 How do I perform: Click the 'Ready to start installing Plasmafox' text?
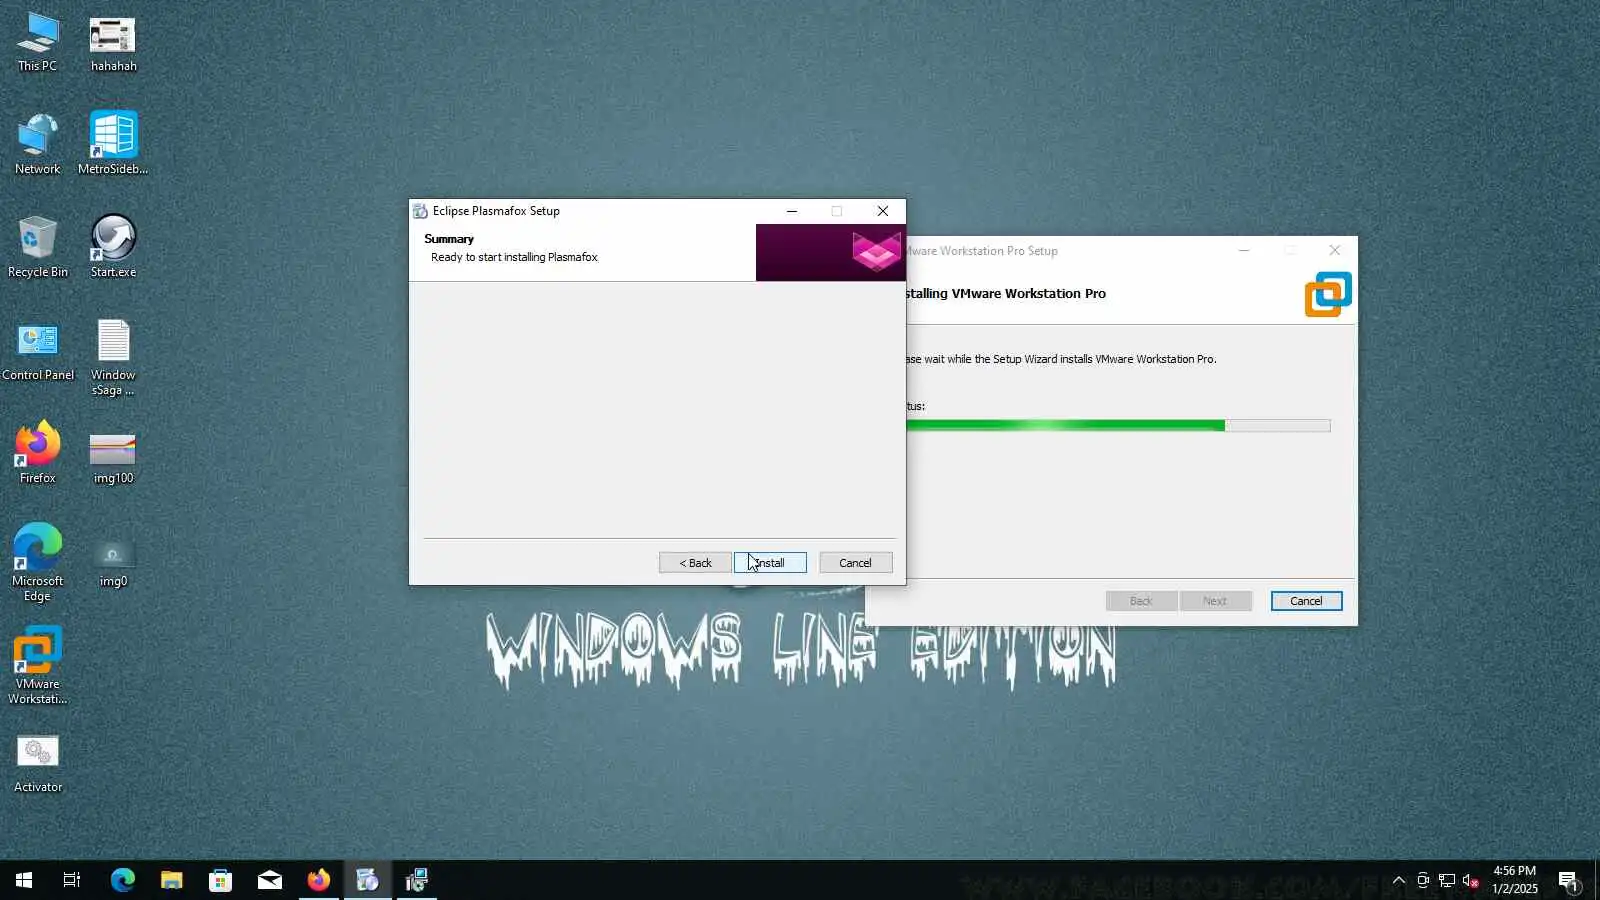(514, 257)
